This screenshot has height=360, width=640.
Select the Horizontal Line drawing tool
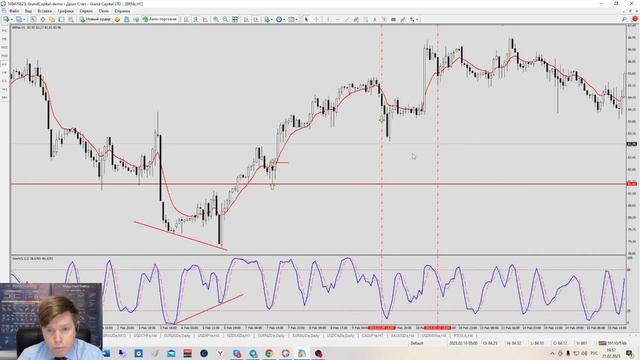pyautogui.click(x=338, y=19)
